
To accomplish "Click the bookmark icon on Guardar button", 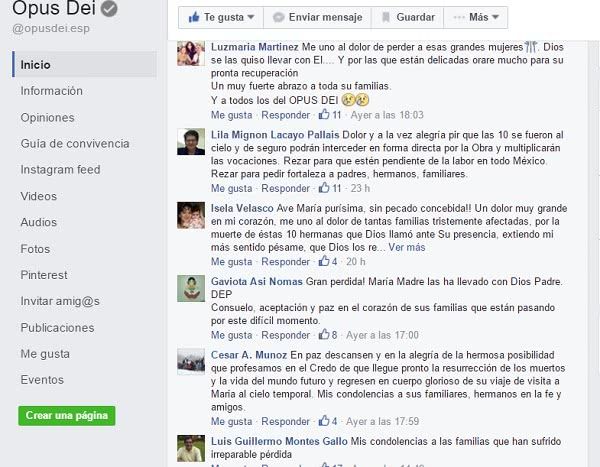I will pos(386,17).
